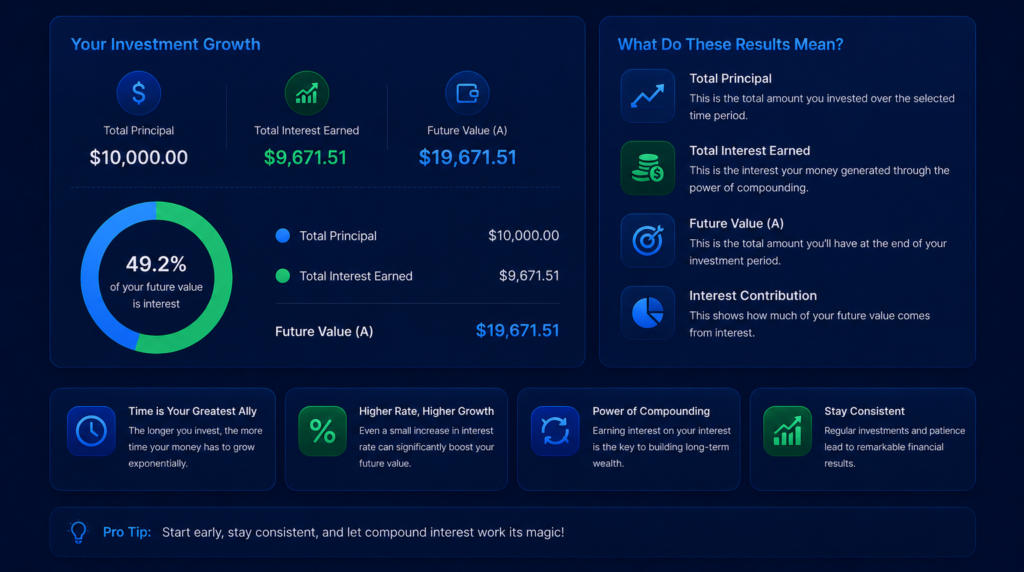The width and height of the screenshot is (1024, 572).
Task: Click the green segment of the donut chart
Action: [x=221, y=278]
